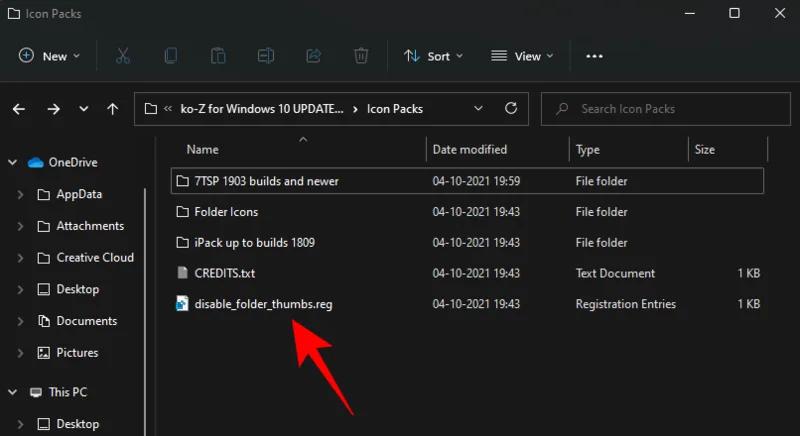Viewport: 800px width, 436px height.
Task: Click the Registration Entries type cell
Action: coord(626,304)
